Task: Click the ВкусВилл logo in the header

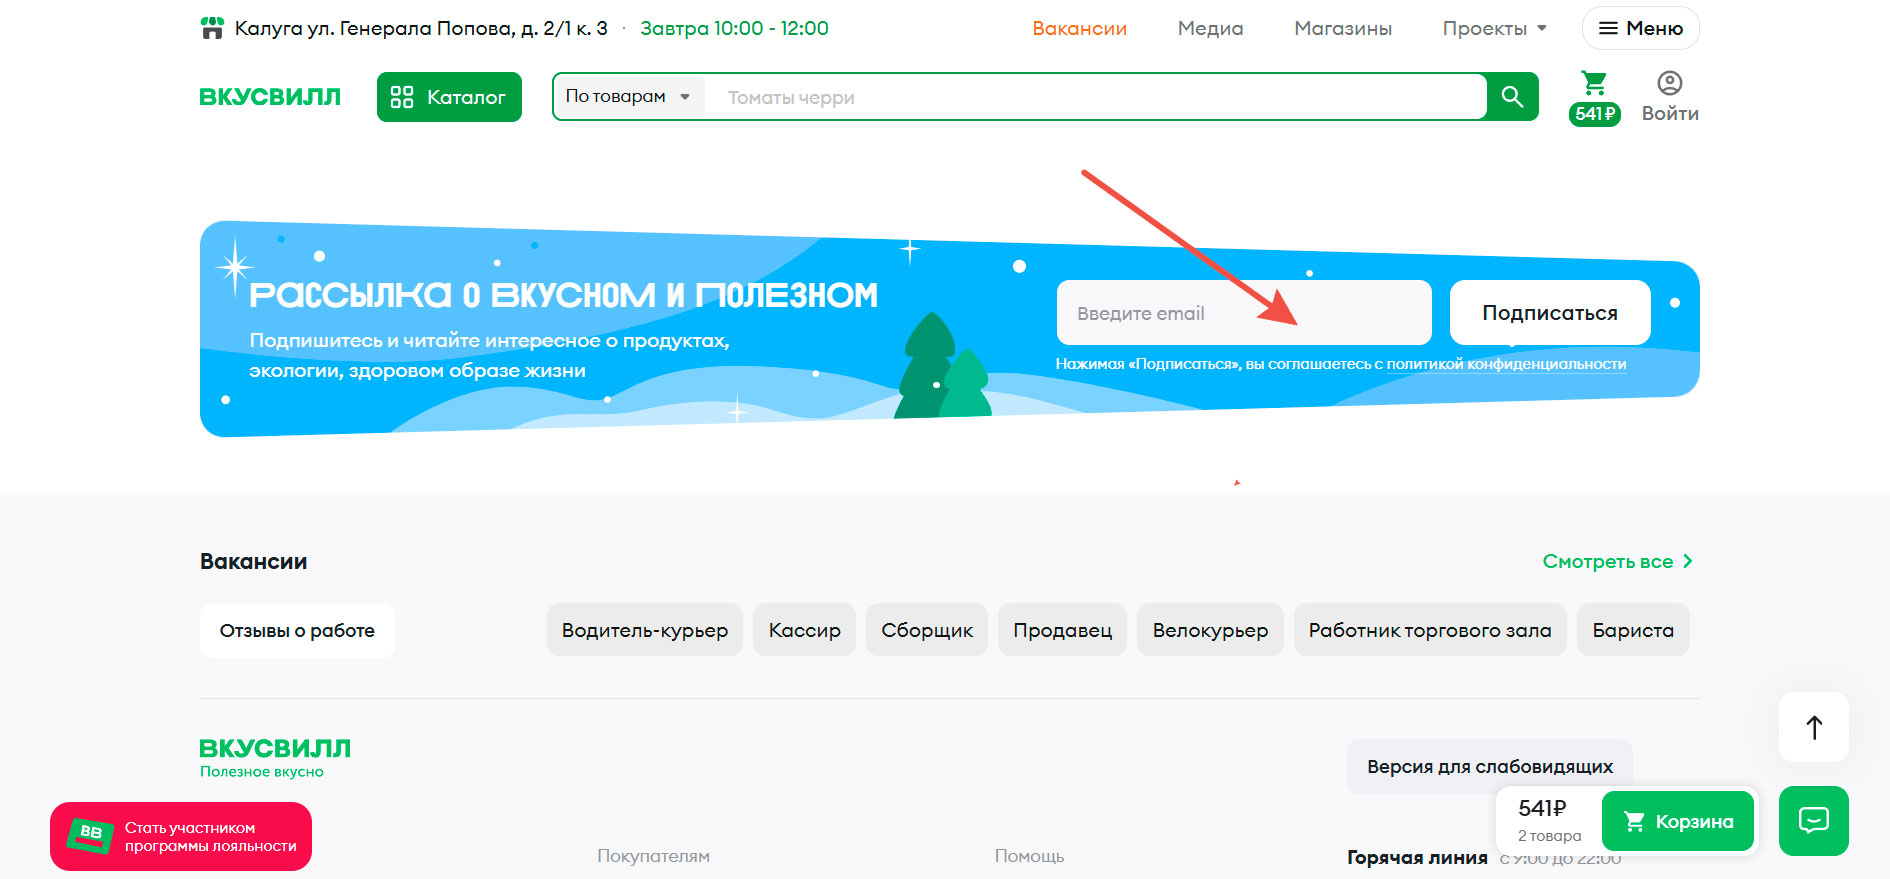Action: (270, 97)
